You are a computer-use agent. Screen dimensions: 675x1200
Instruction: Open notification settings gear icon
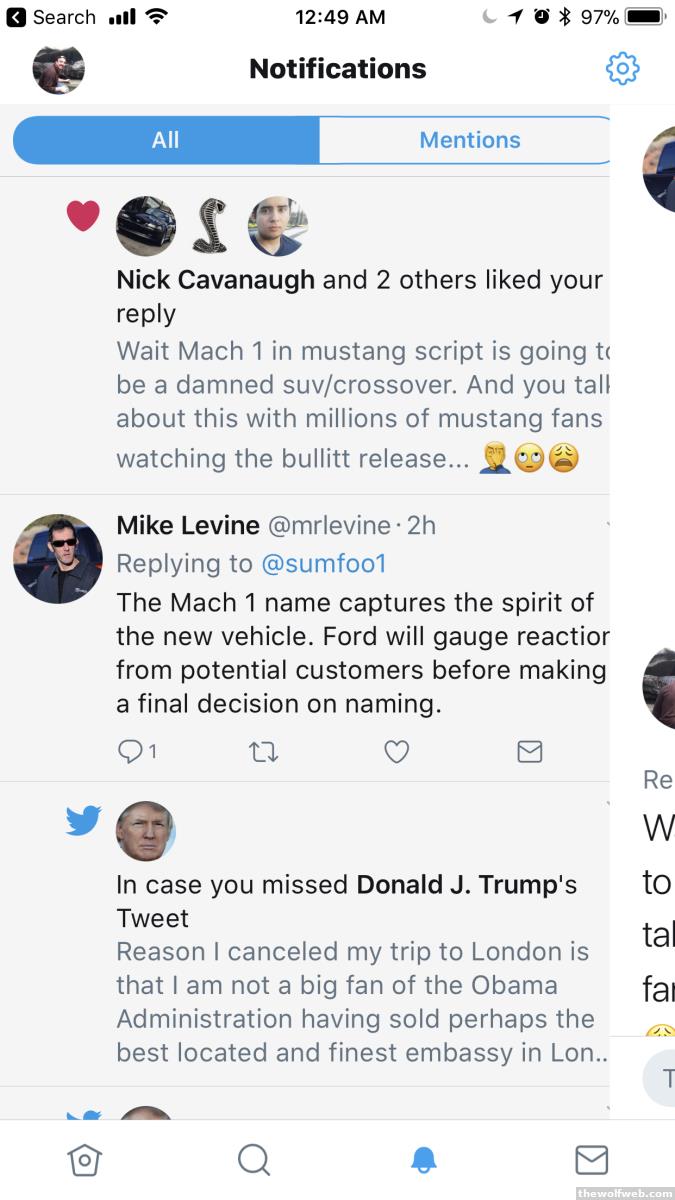pyautogui.click(x=622, y=68)
